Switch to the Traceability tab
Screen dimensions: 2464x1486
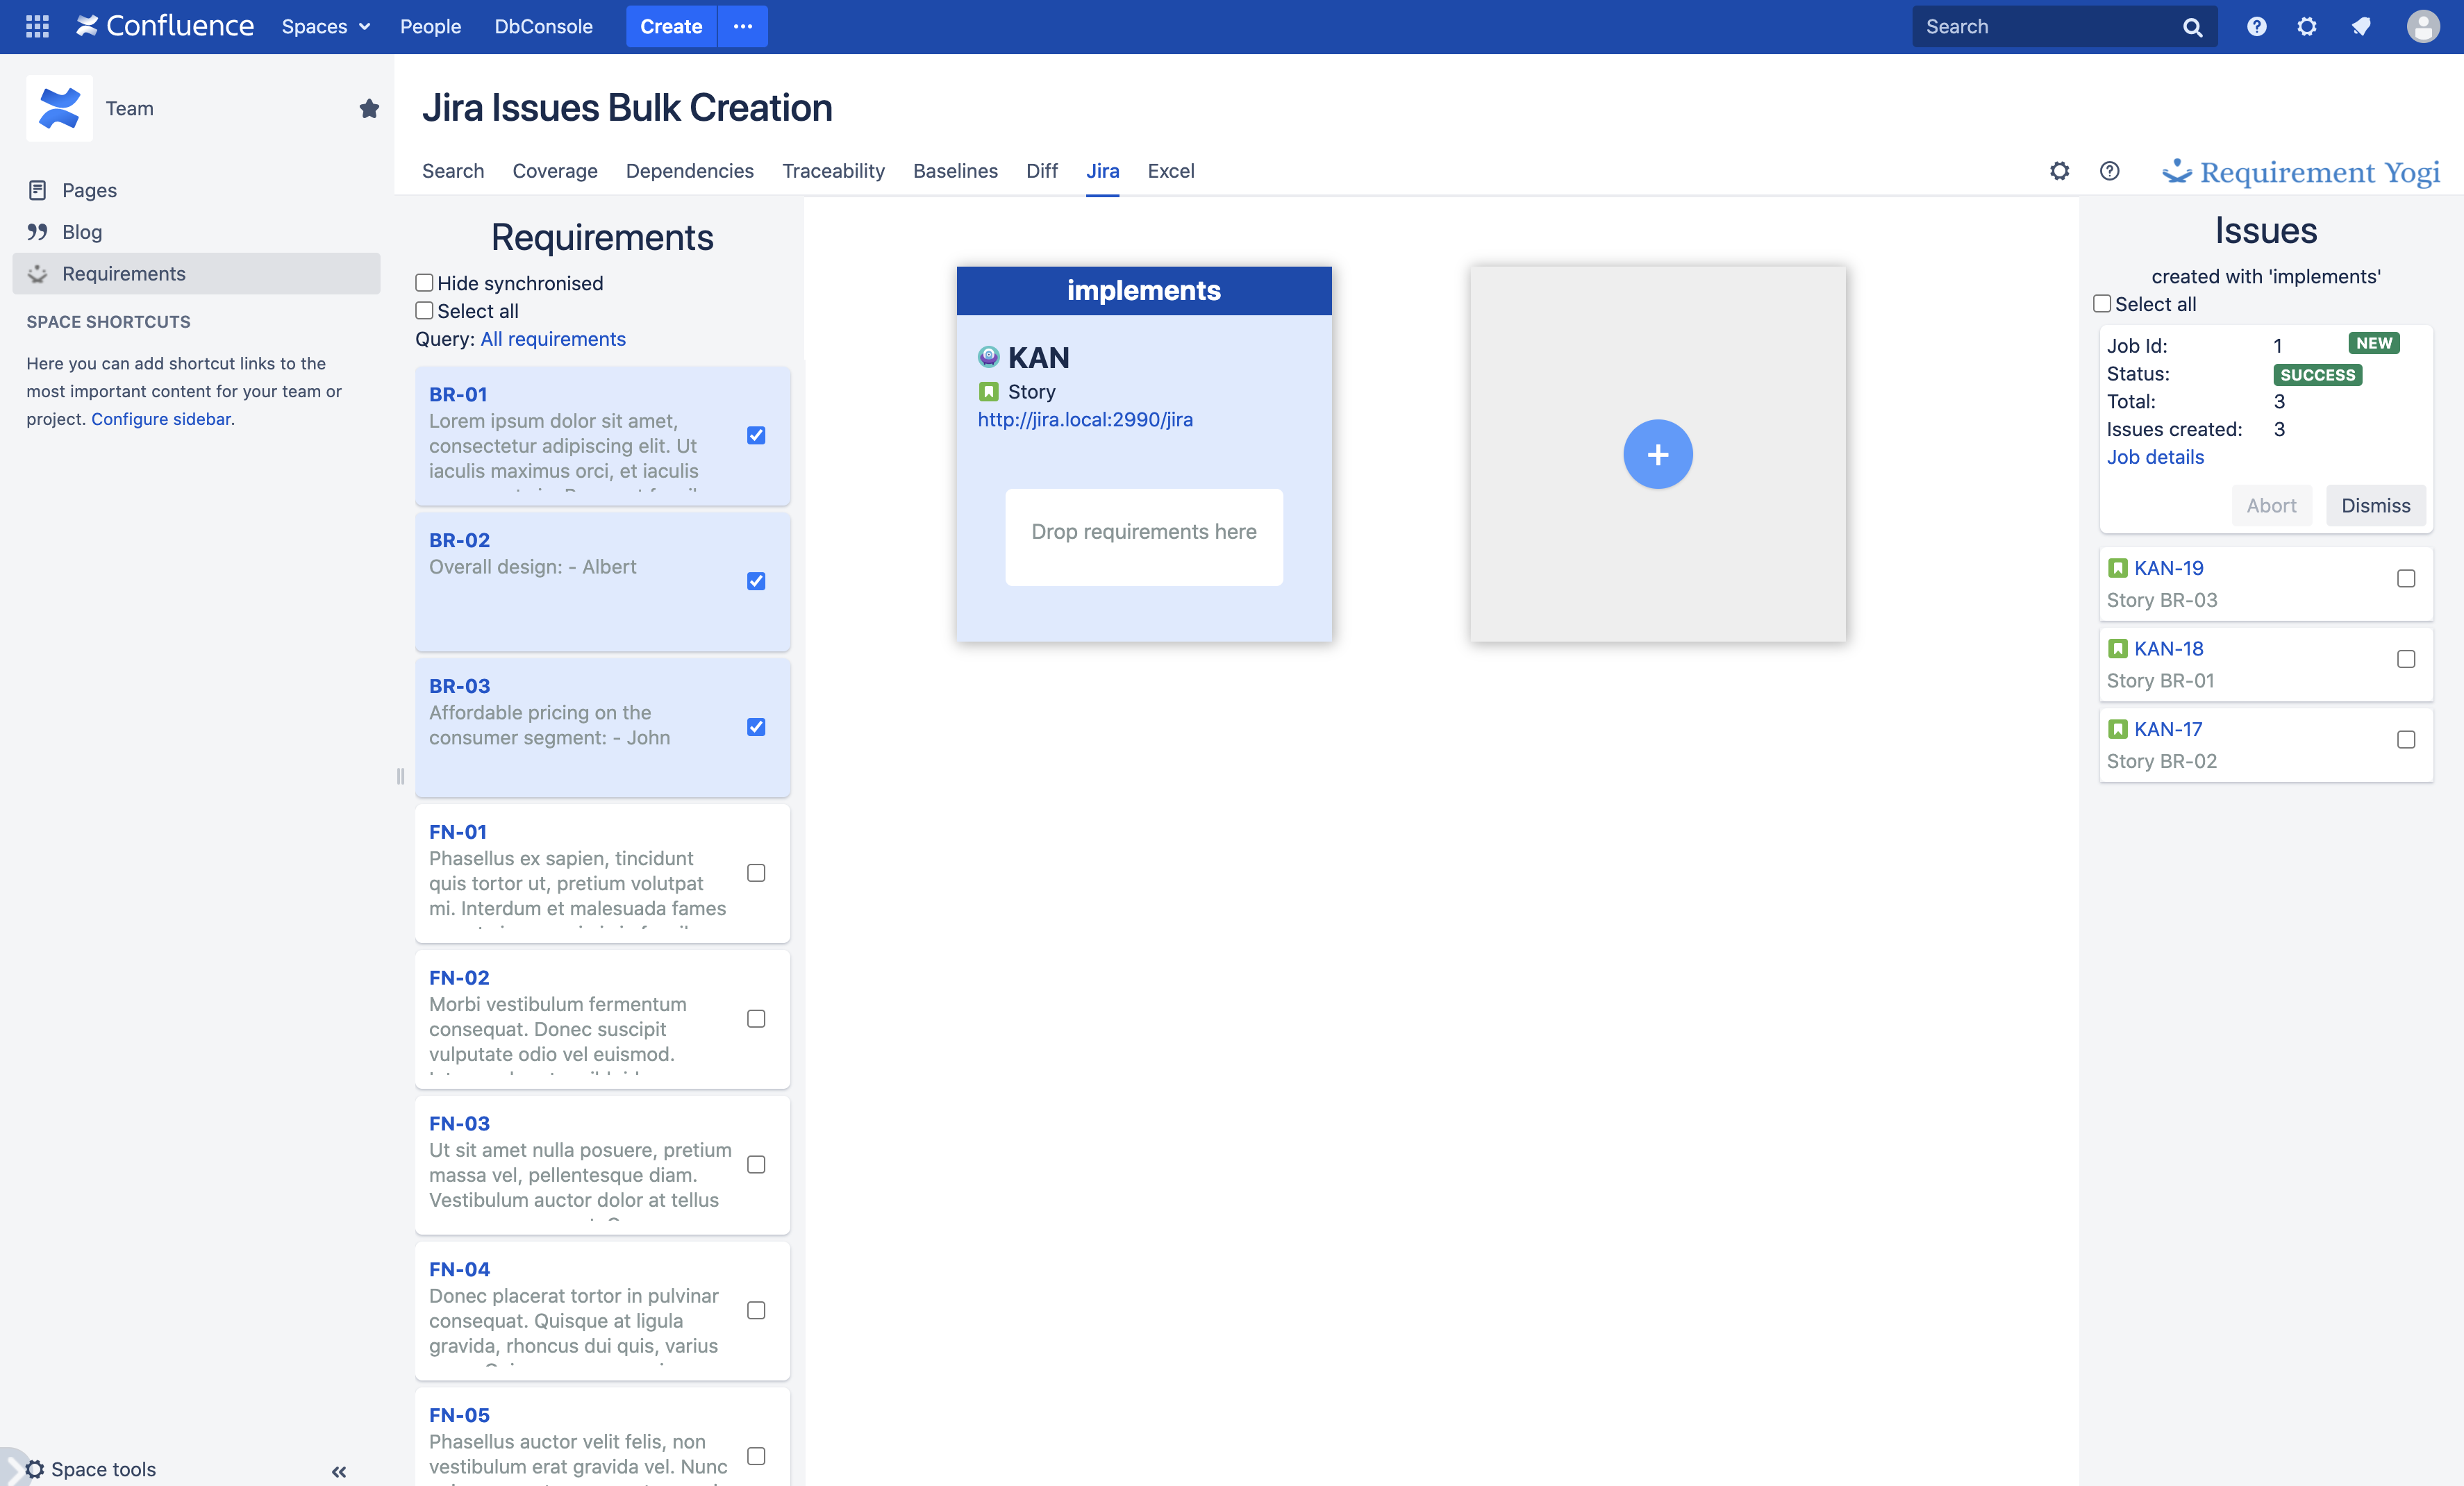tap(833, 171)
